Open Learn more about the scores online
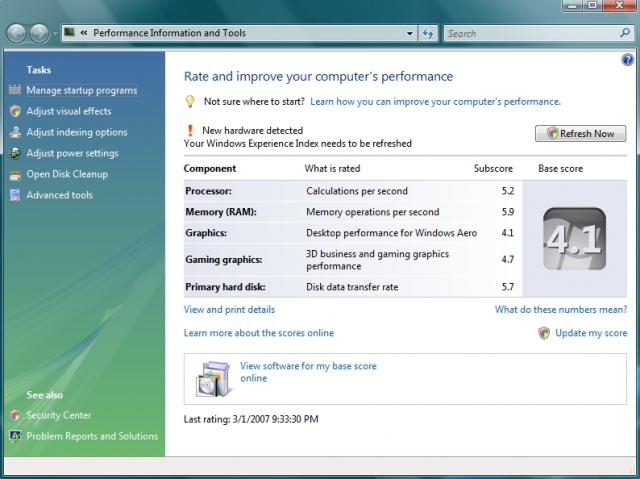The width and height of the screenshot is (640, 479). point(258,333)
